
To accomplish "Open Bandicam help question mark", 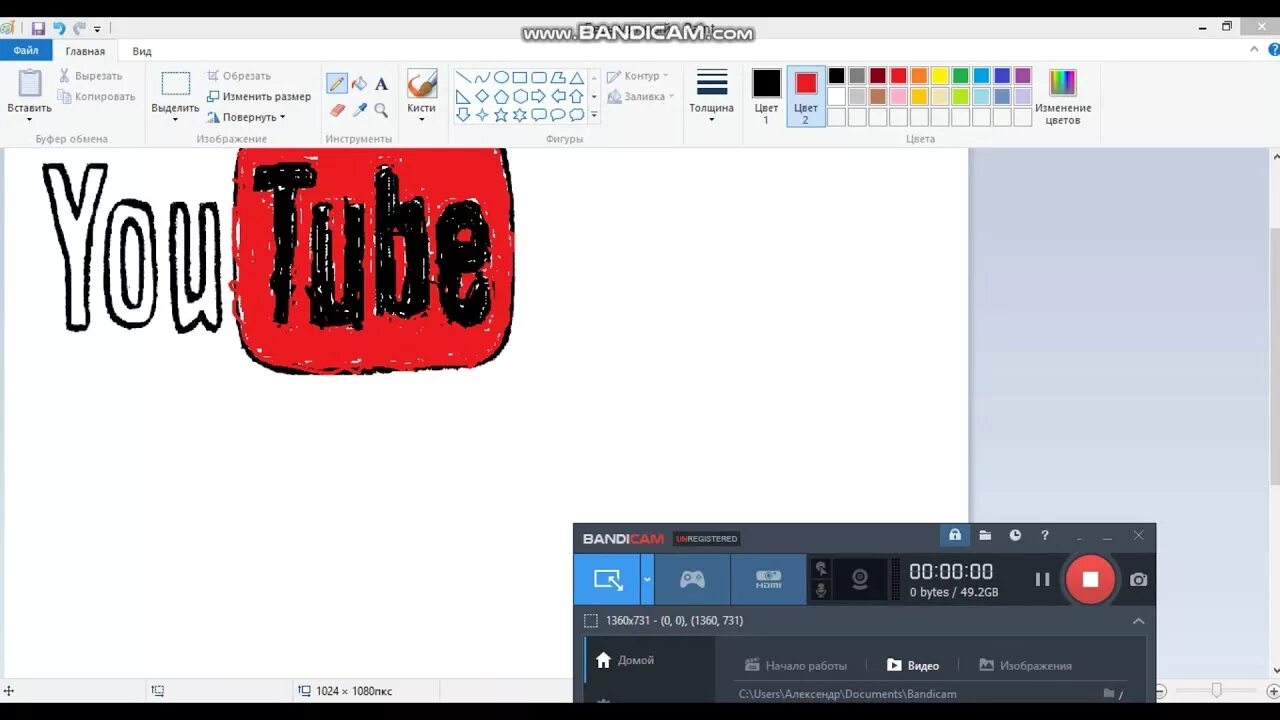I will pyautogui.click(x=1045, y=535).
